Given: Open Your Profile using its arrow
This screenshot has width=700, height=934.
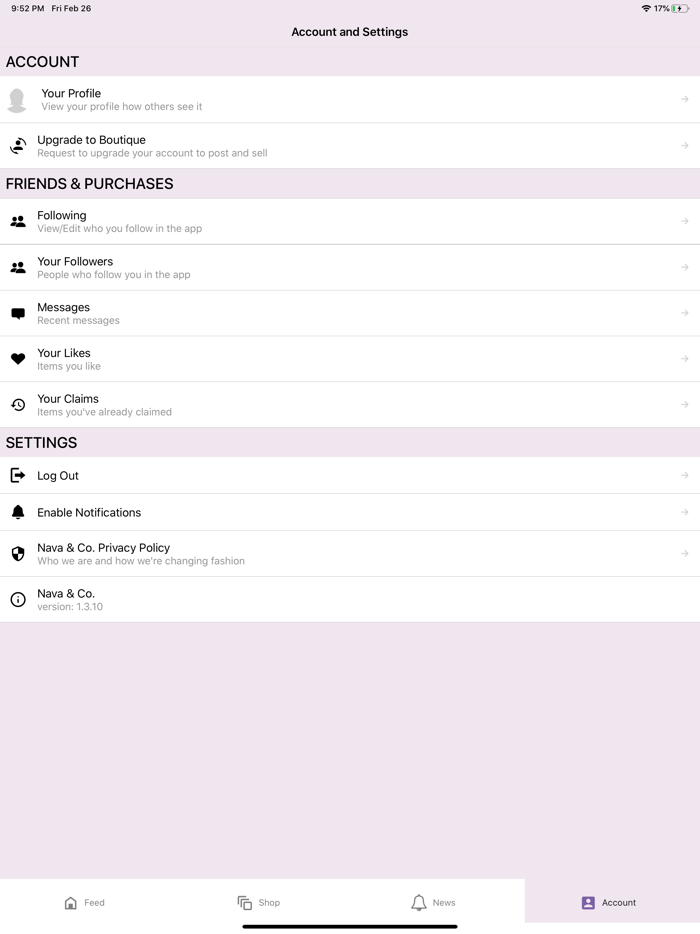Looking at the screenshot, I should pyautogui.click(x=685, y=100).
